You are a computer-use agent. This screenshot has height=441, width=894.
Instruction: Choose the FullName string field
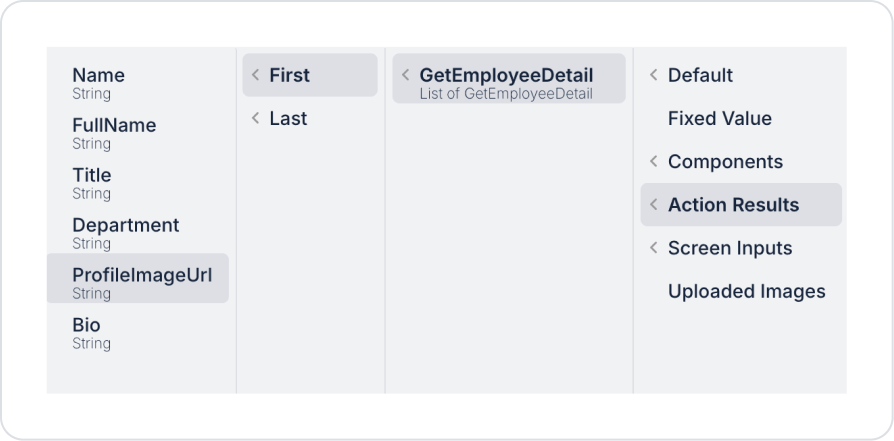[x=137, y=133]
